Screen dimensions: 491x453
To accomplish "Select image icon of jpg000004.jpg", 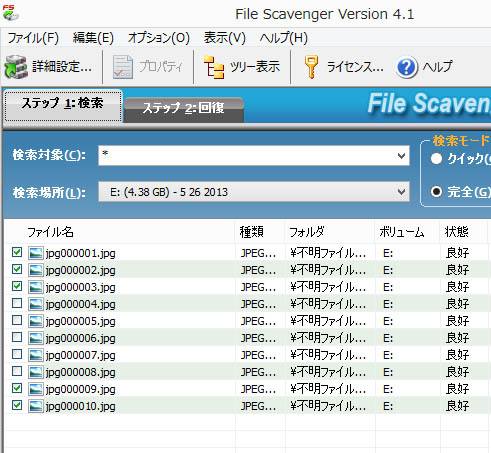I will [x=35, y=304].
